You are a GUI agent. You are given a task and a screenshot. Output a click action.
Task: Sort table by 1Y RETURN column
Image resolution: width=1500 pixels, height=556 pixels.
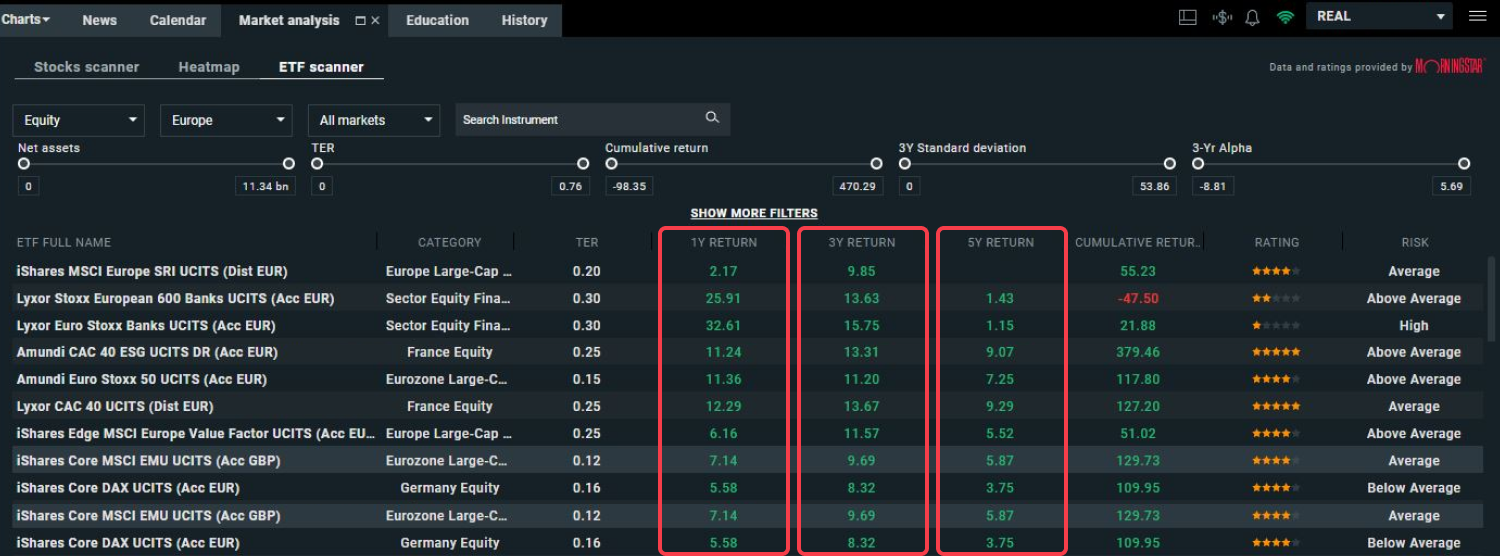(x=723, y=242)
